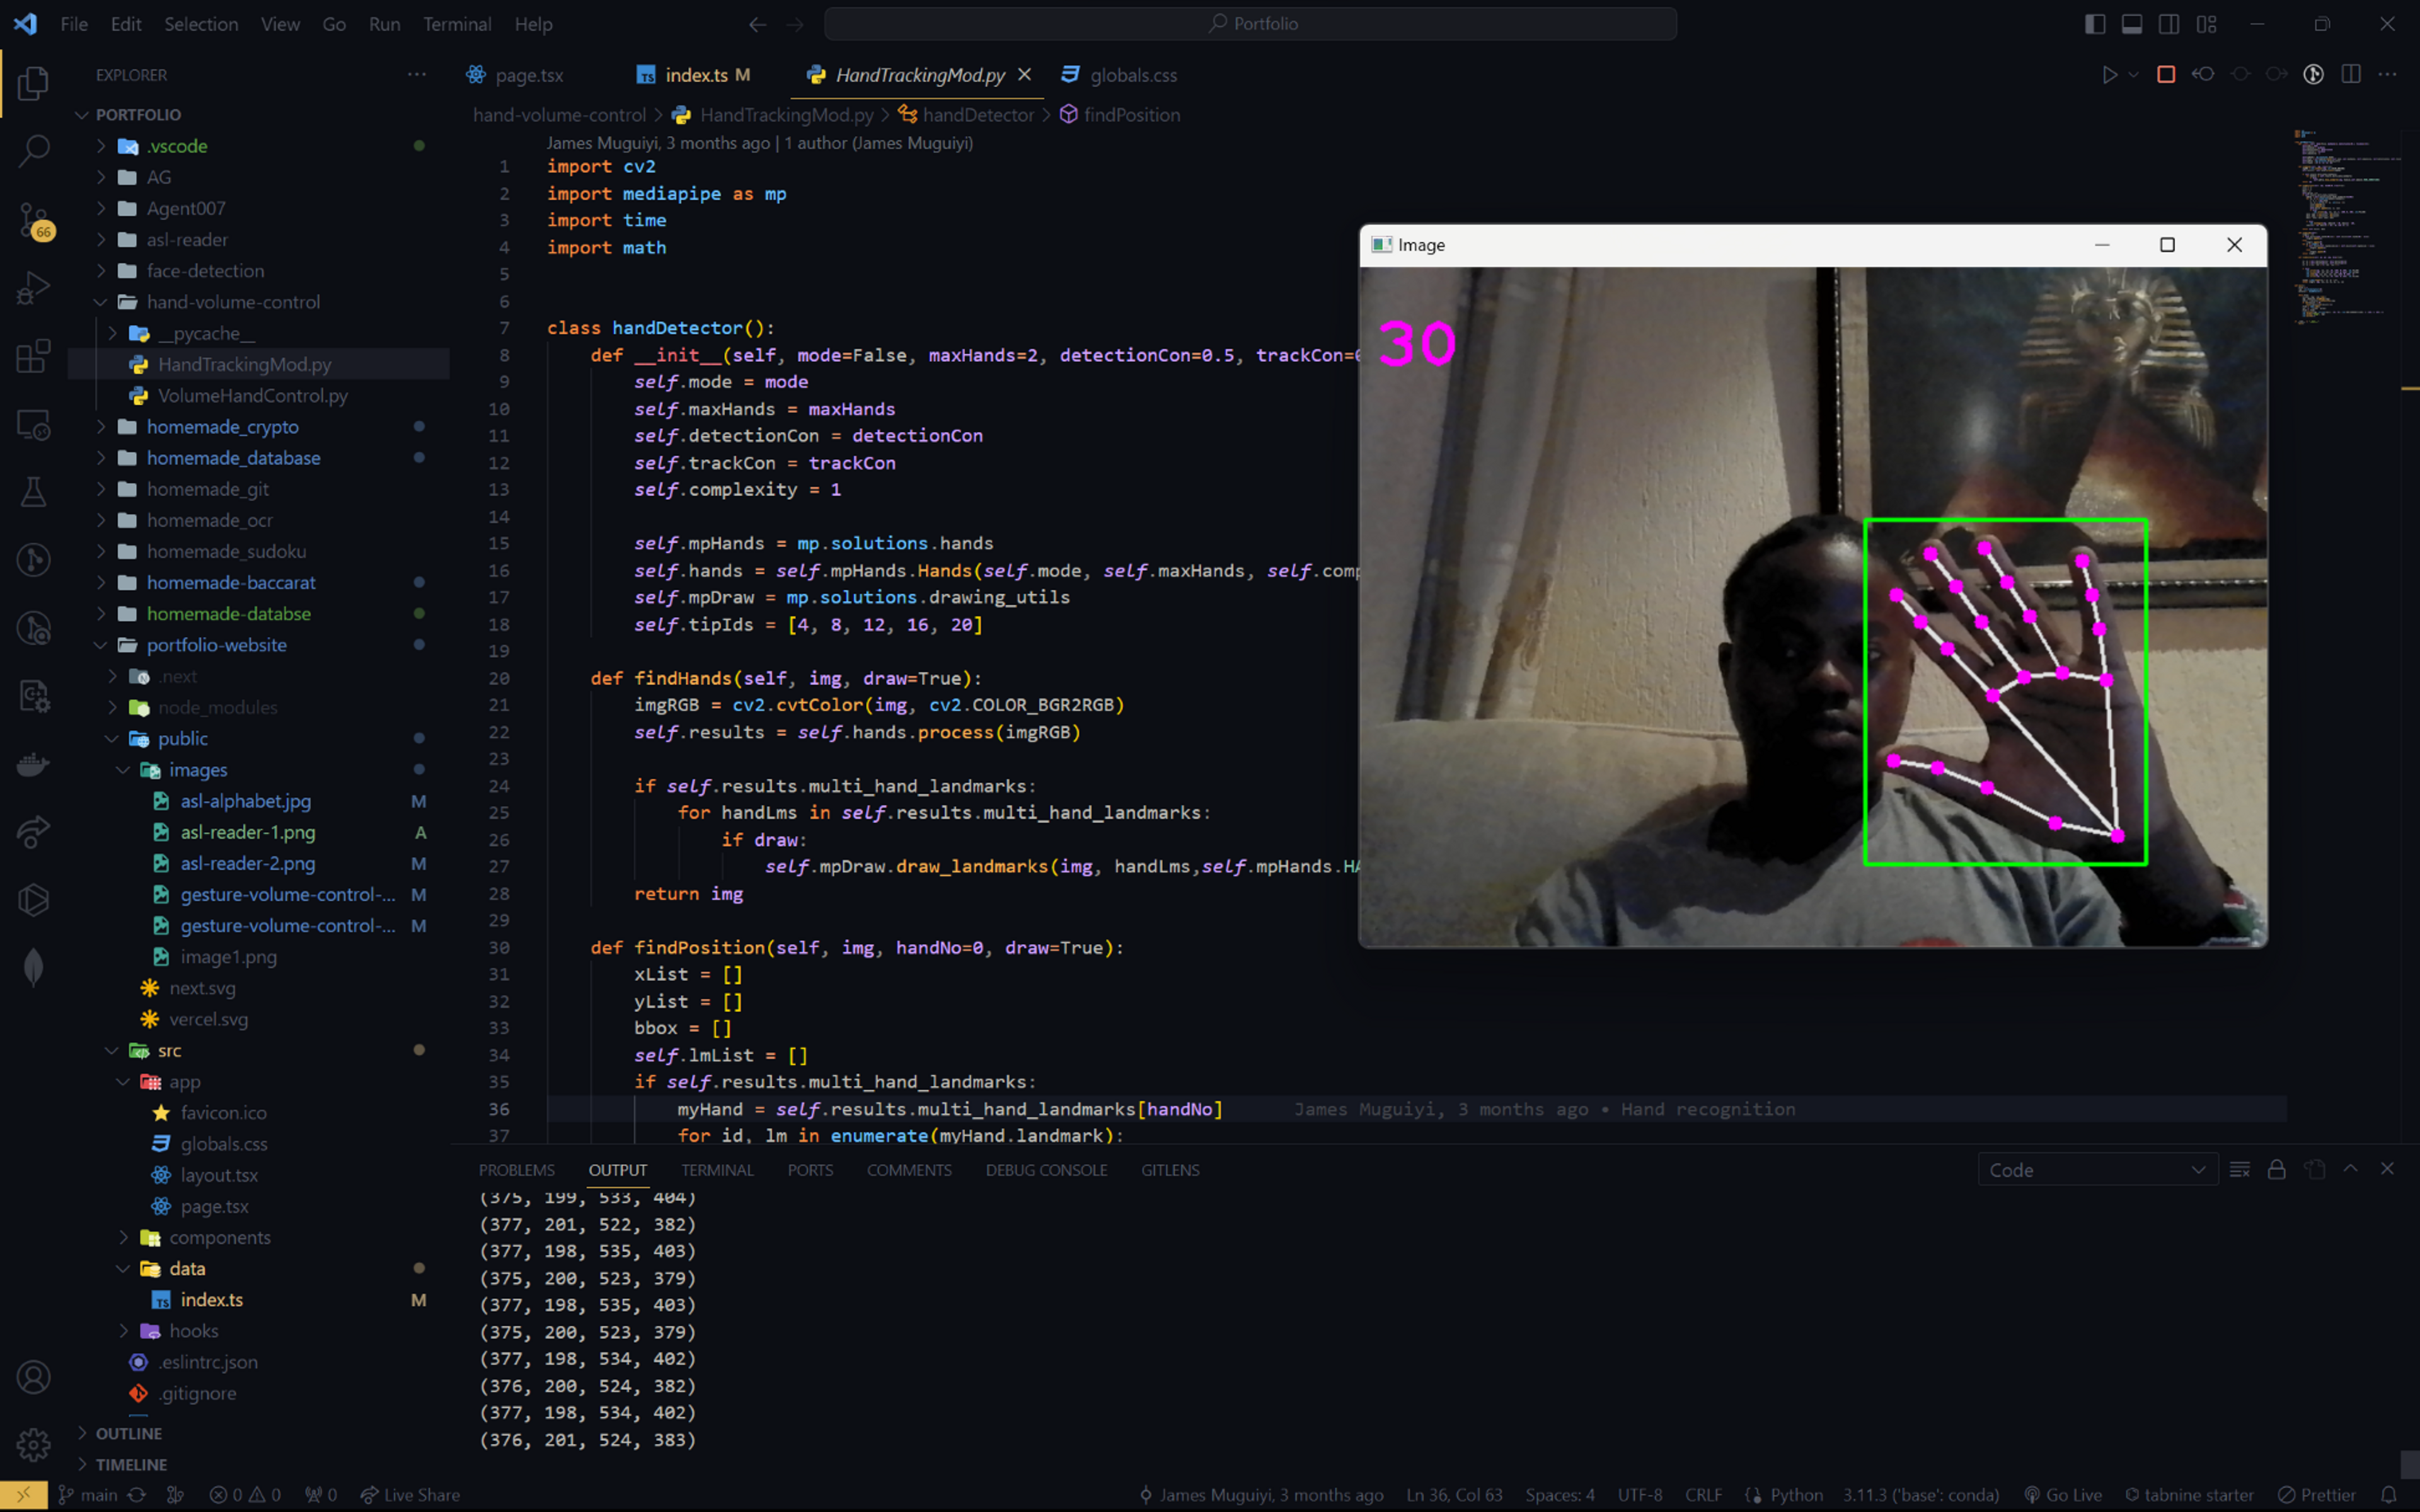
Task: Open the Explorer view in the activity bar
Action: 33,83
